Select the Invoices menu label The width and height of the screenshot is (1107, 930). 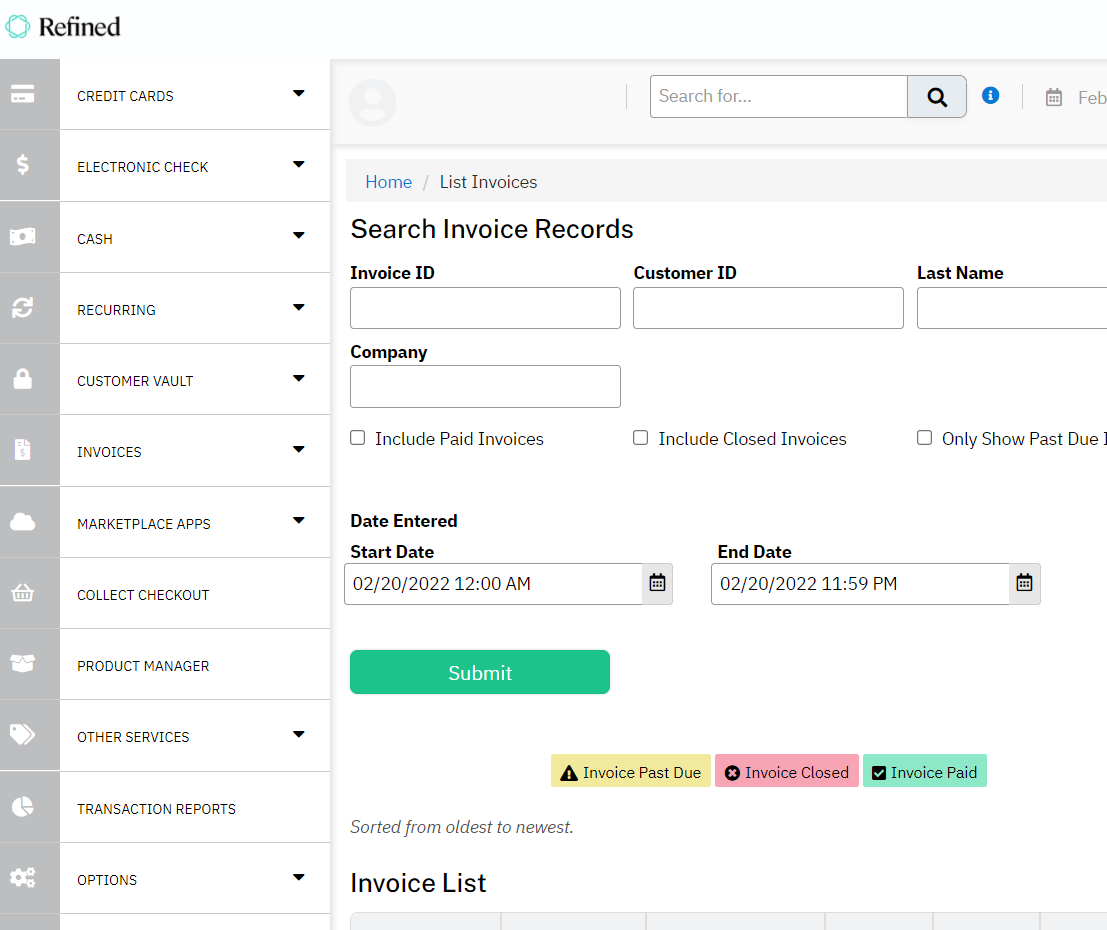pyautogui.click(x=109, y=452)
